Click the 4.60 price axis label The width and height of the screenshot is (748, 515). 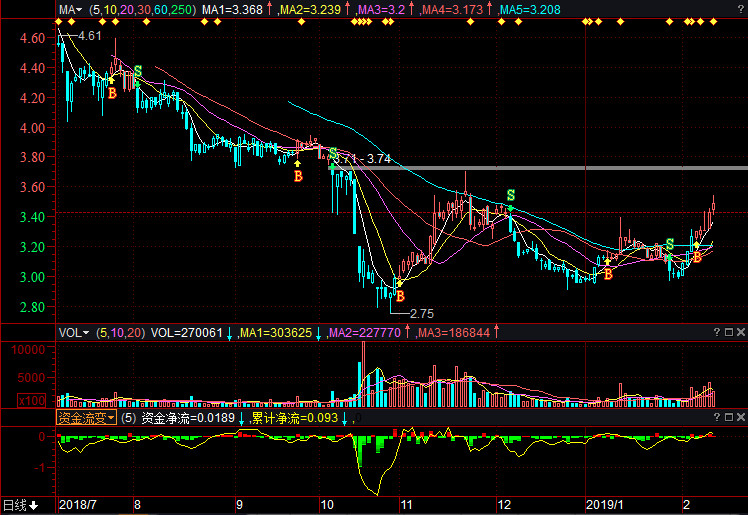click(32, 38)
